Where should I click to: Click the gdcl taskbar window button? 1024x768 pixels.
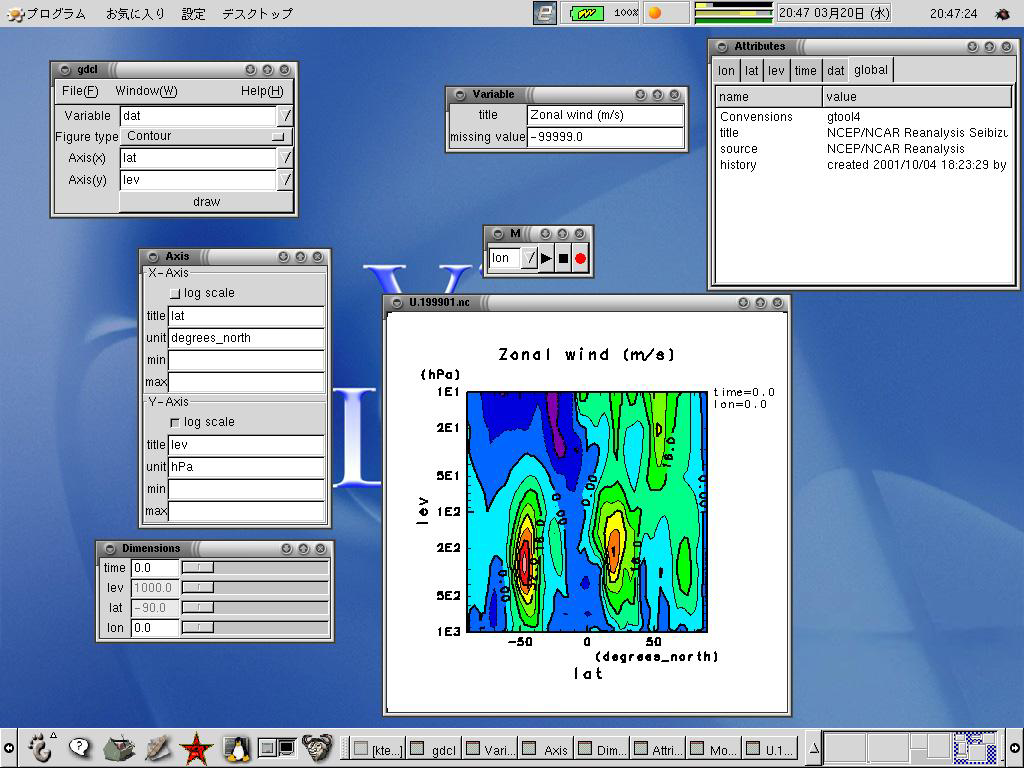click(x=433, y=749)
